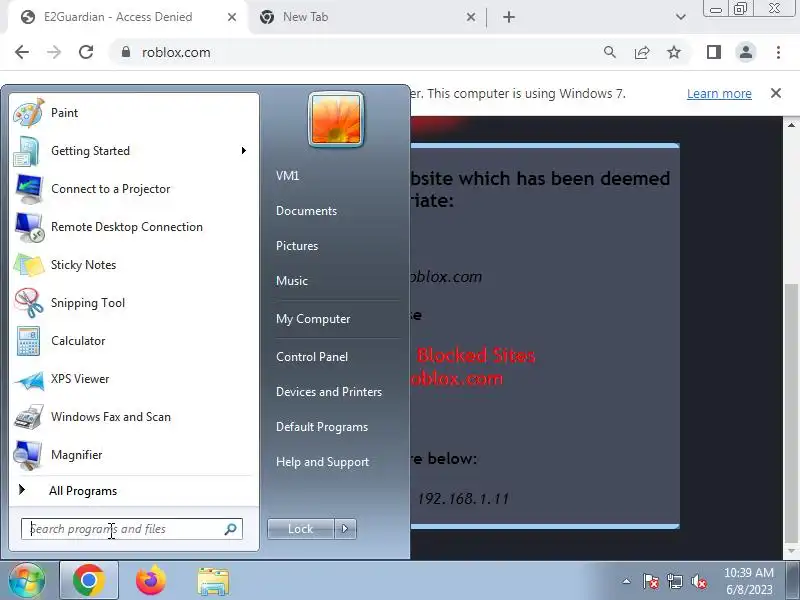Image resolution: width=800 pixels, height=600 pixels.
Task: Open Firefox from the taskbar
Action: pos(151,581)
